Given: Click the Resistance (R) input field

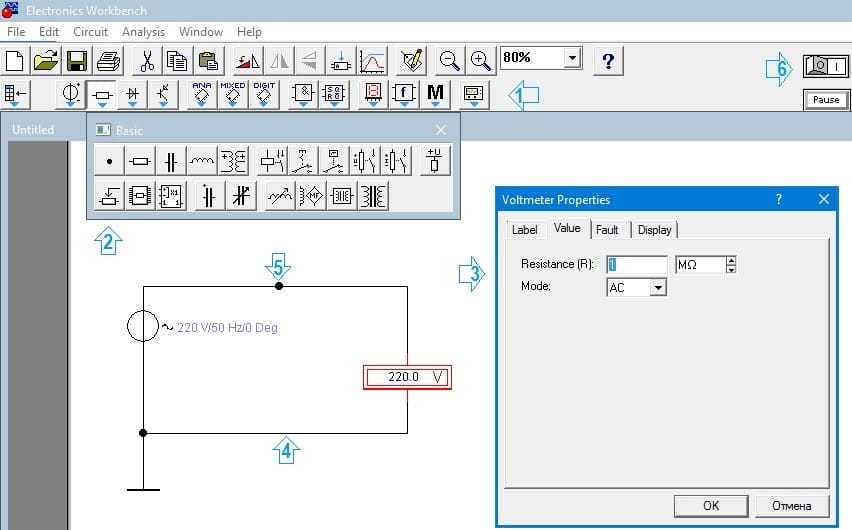Looking at the screenshot, I should point(636,265).
